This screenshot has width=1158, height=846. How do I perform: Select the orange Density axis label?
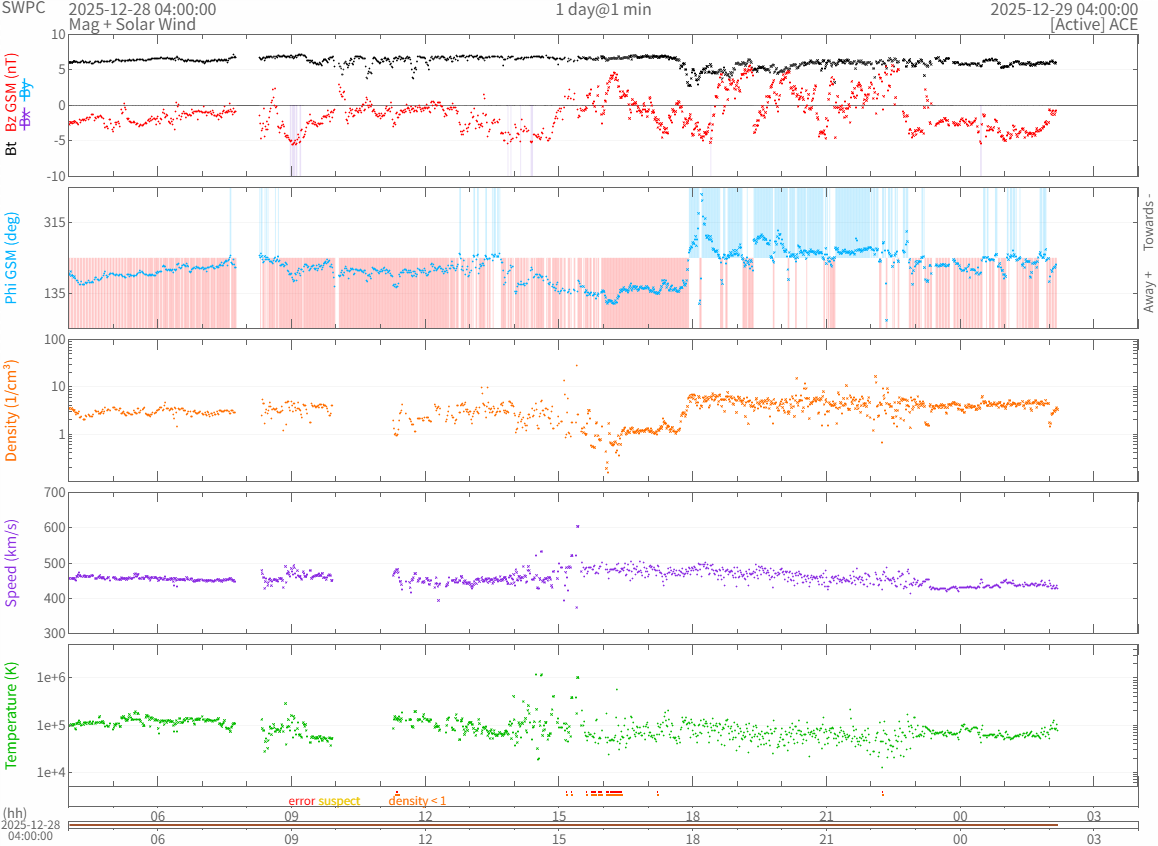11,410
